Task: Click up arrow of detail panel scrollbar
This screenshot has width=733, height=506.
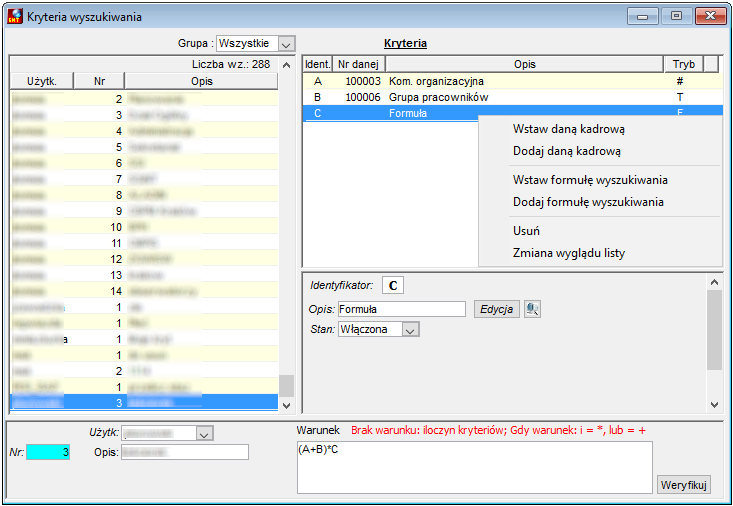Action: point(714,282)
